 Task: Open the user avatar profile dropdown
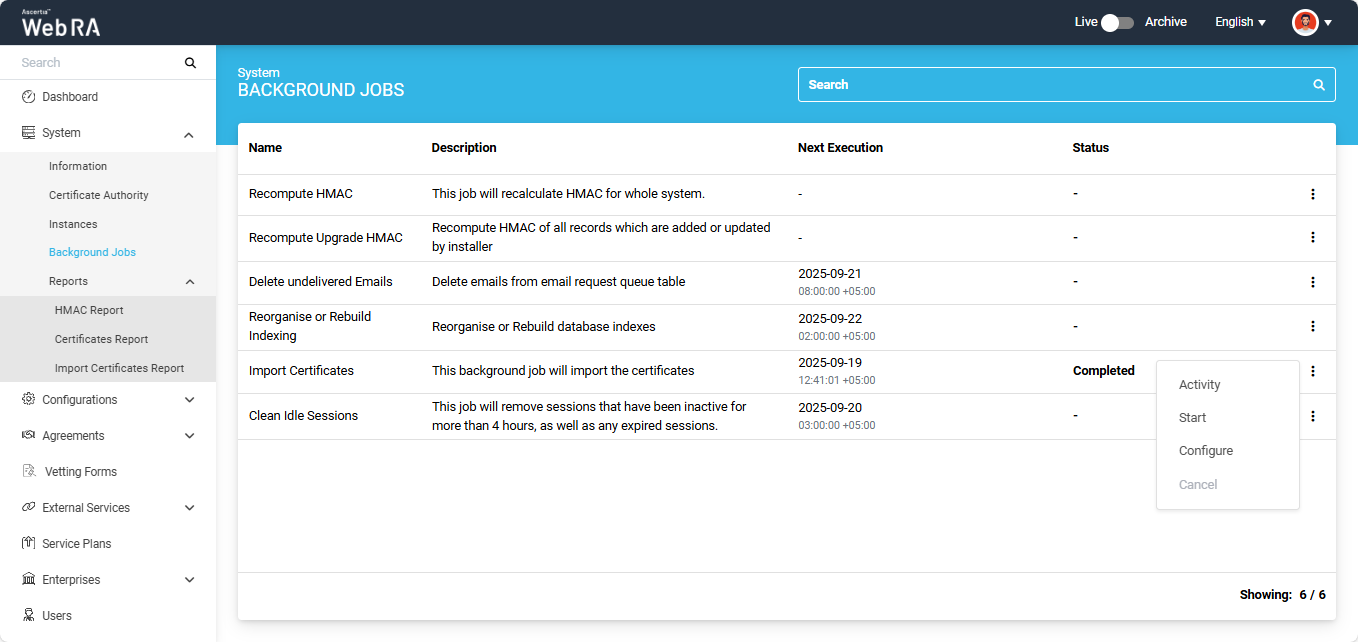[x=1312, y=22]
